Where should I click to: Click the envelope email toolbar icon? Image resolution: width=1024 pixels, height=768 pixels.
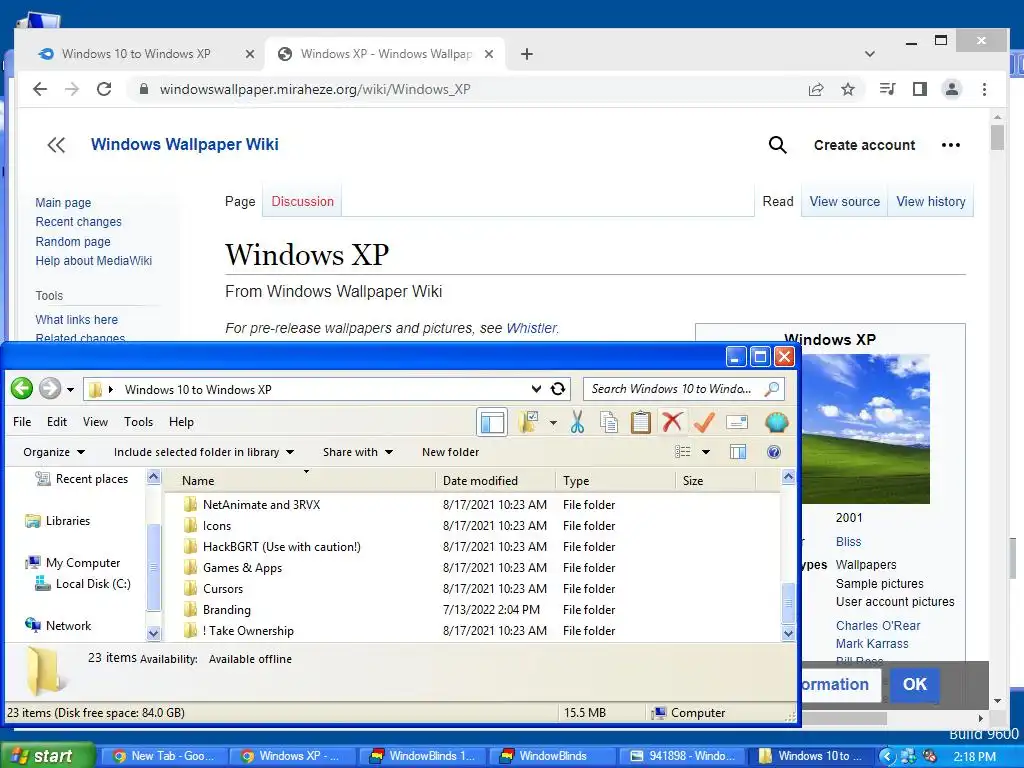pyautogui.click(x=737, y=422)
